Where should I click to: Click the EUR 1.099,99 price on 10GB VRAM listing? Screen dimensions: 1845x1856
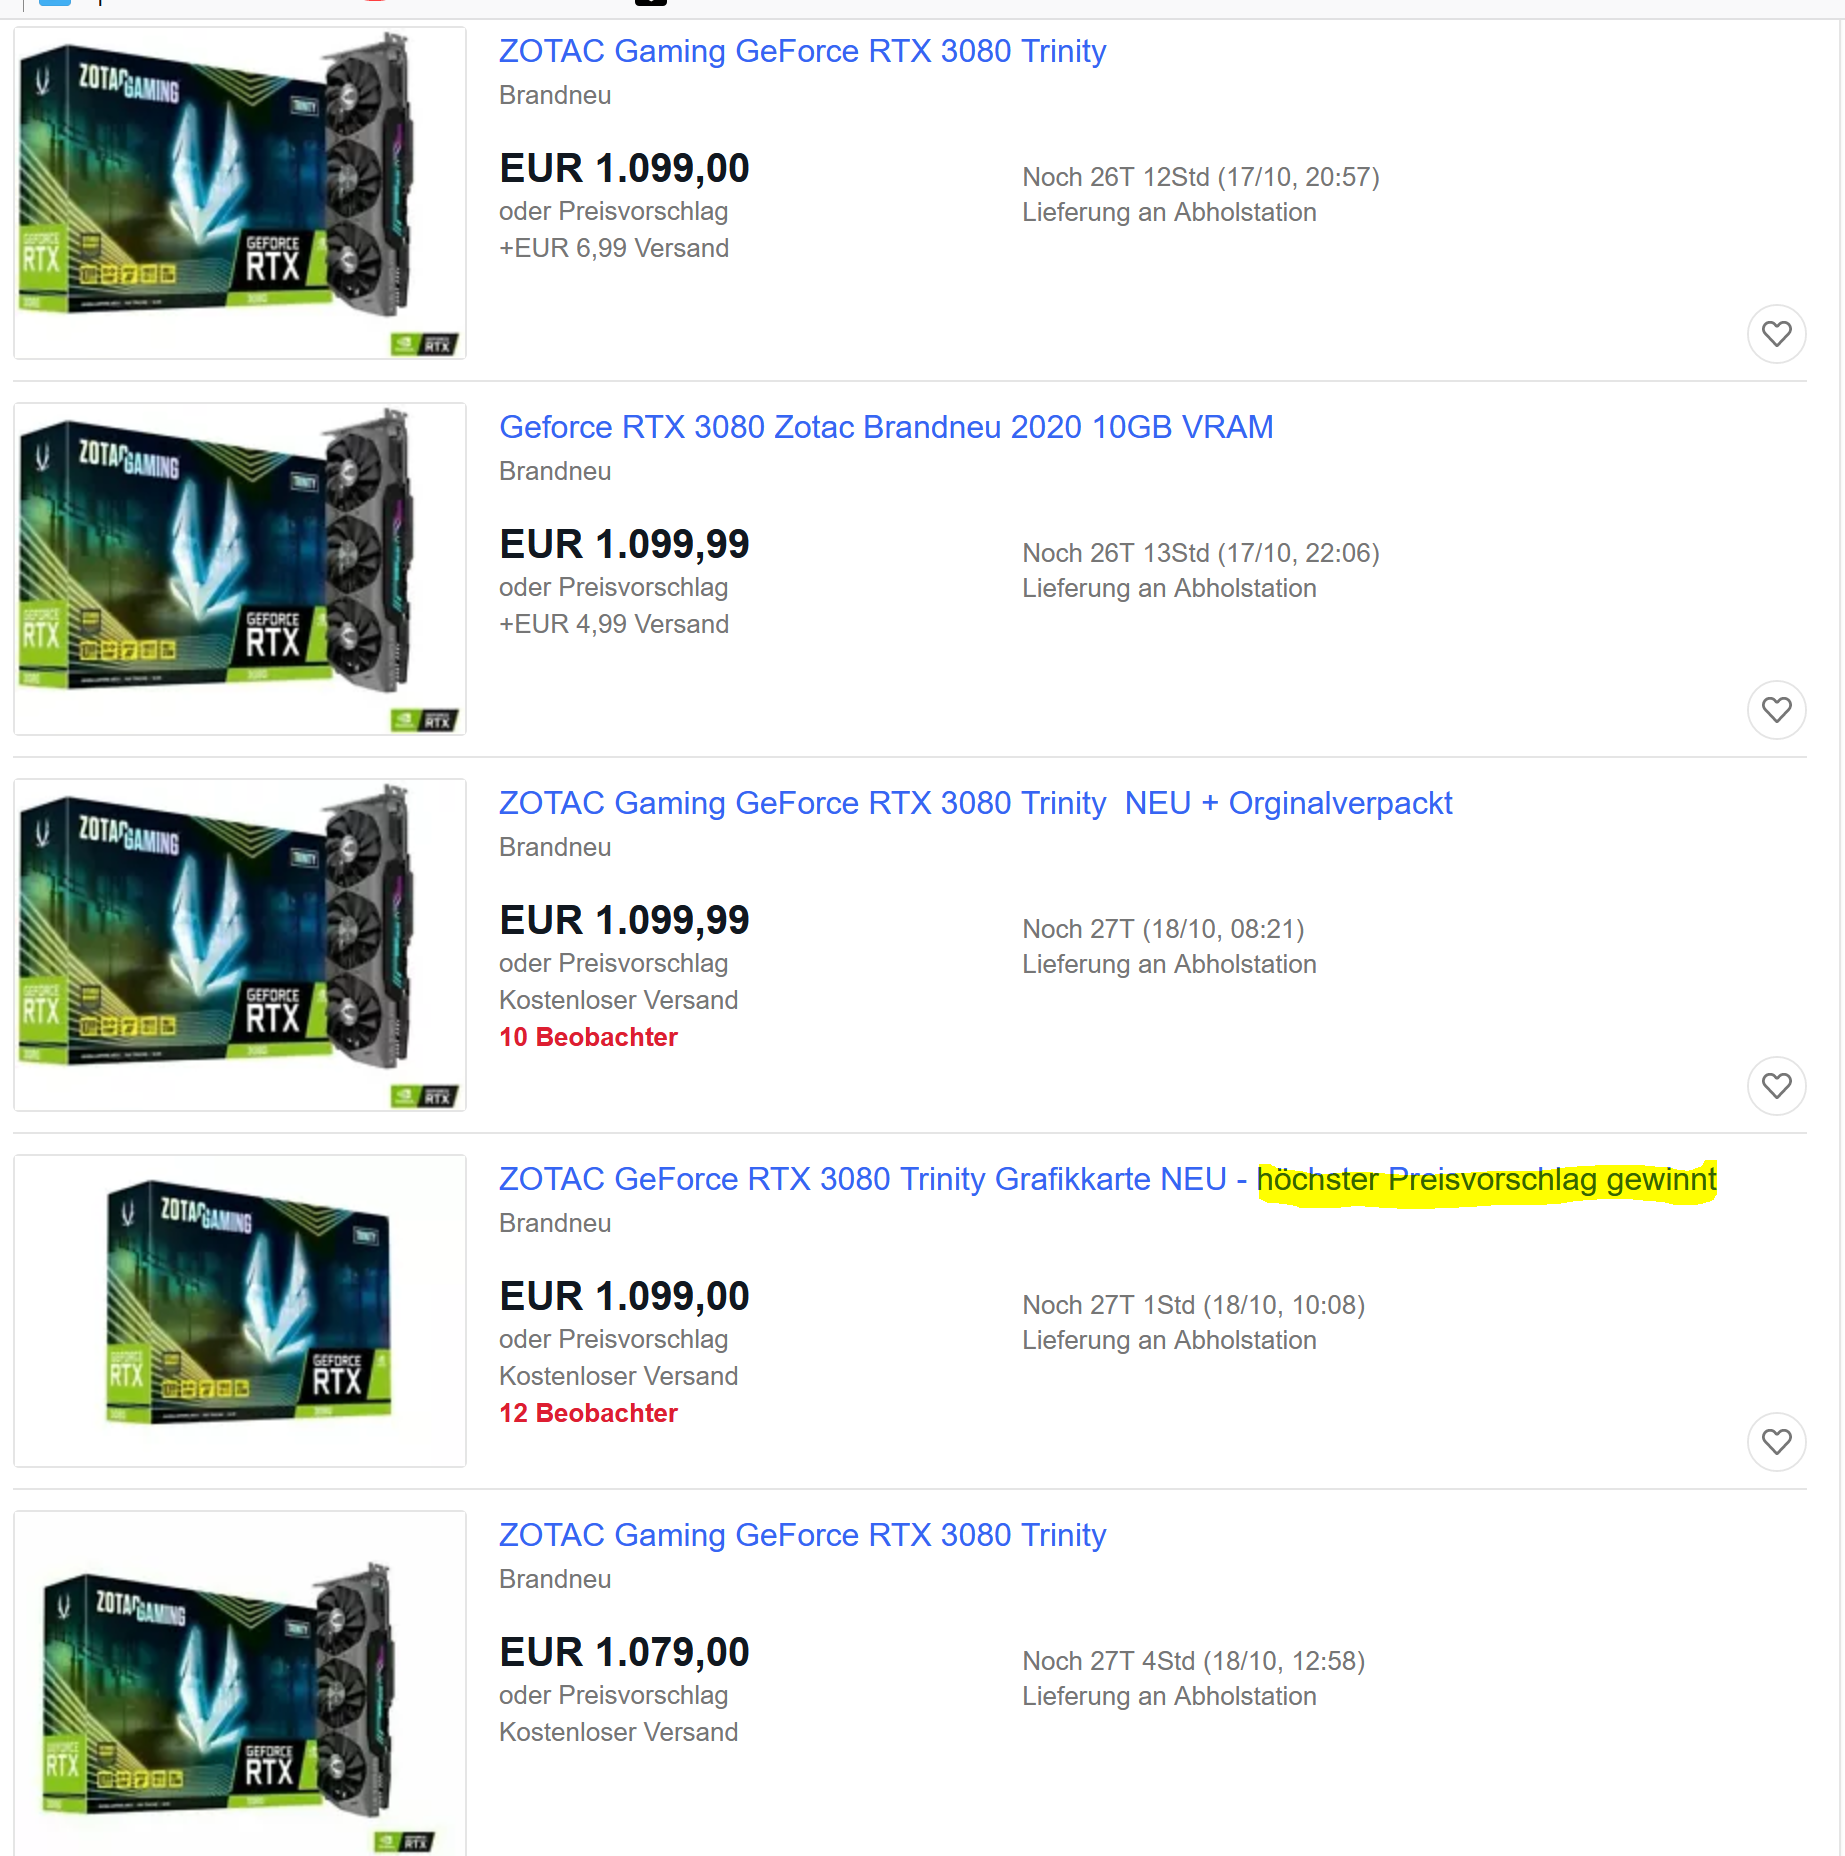(x=624, y=544)
